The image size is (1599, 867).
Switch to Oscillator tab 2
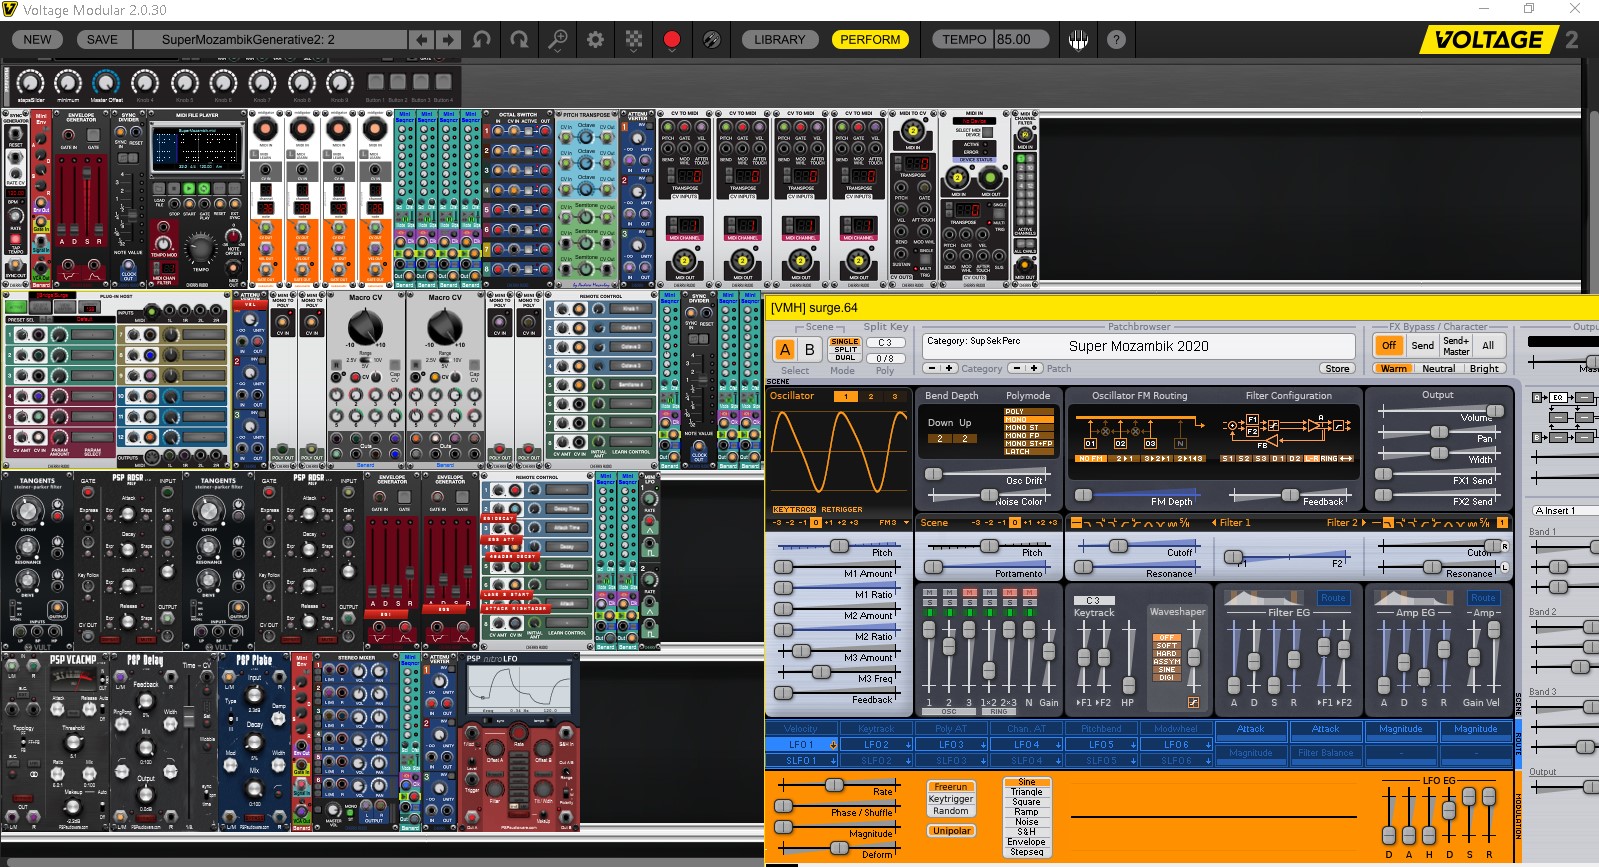pos(871,396)
